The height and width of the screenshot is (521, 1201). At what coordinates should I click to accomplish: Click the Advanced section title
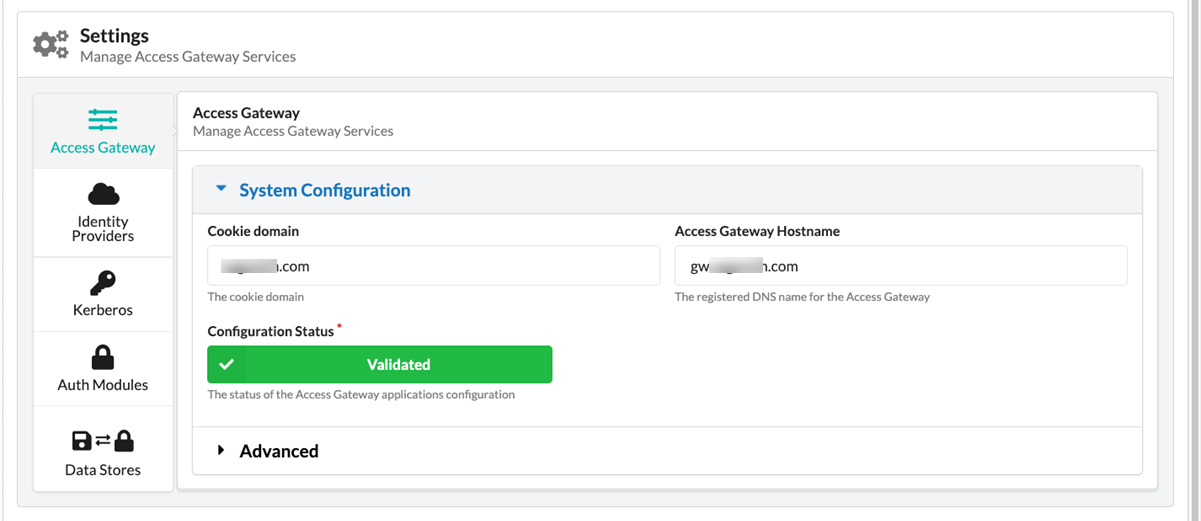(279, 451)
